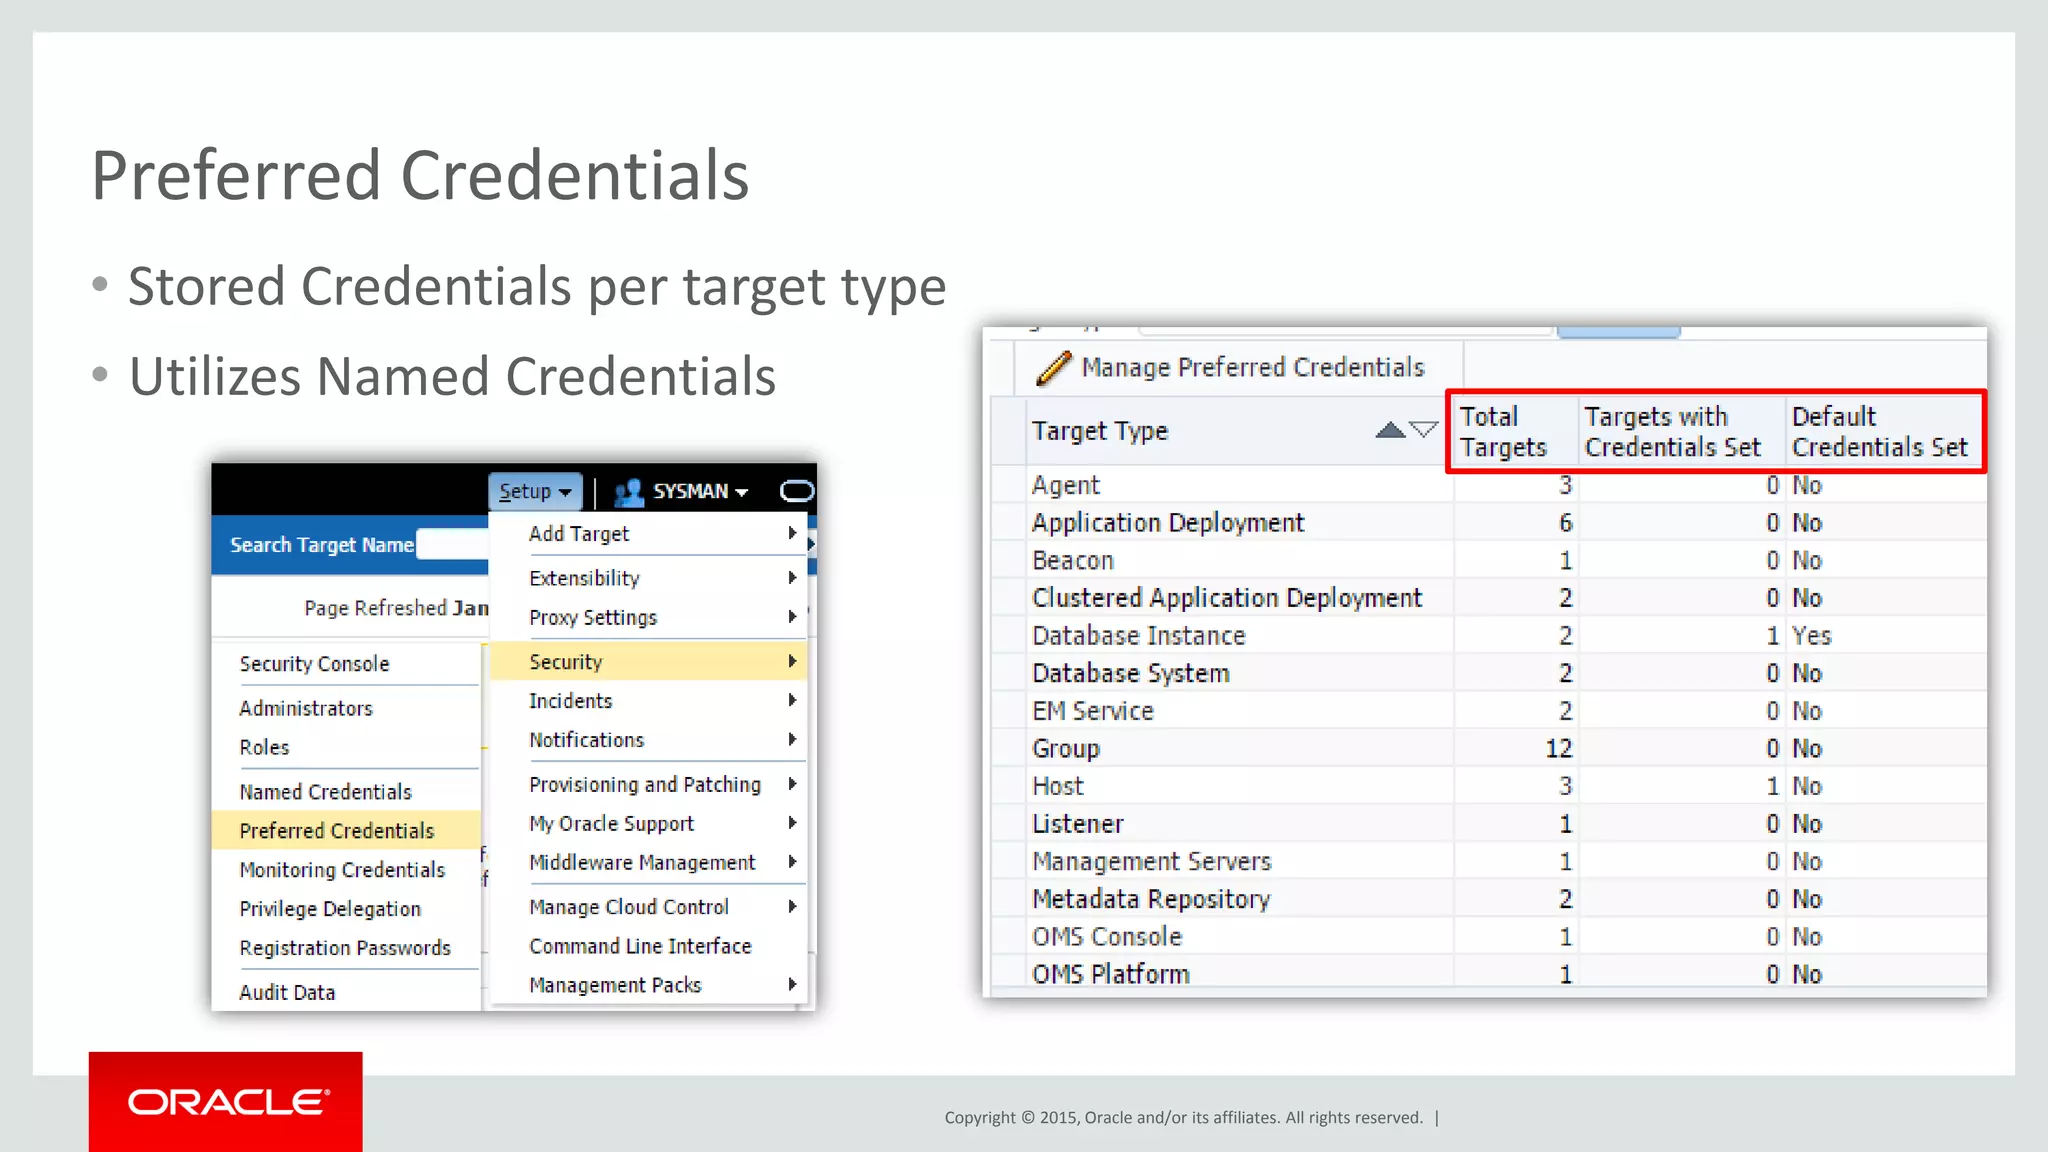Select the Agent row

1489,485
